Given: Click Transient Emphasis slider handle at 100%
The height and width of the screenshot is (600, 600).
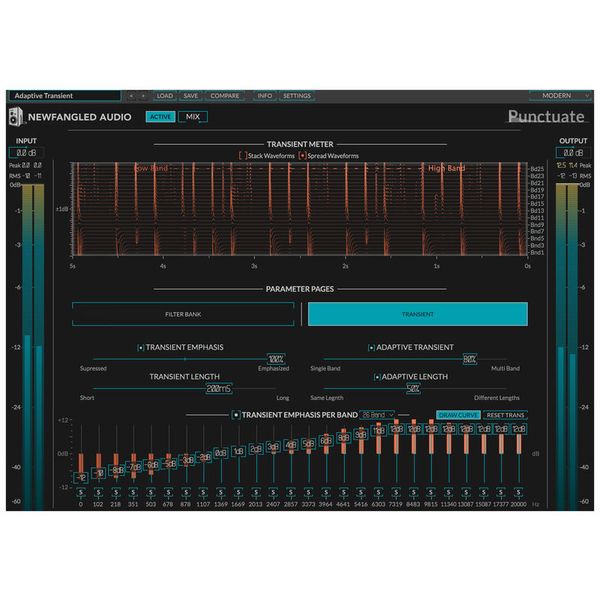Looking at the screenshot, I should [276, 359].
